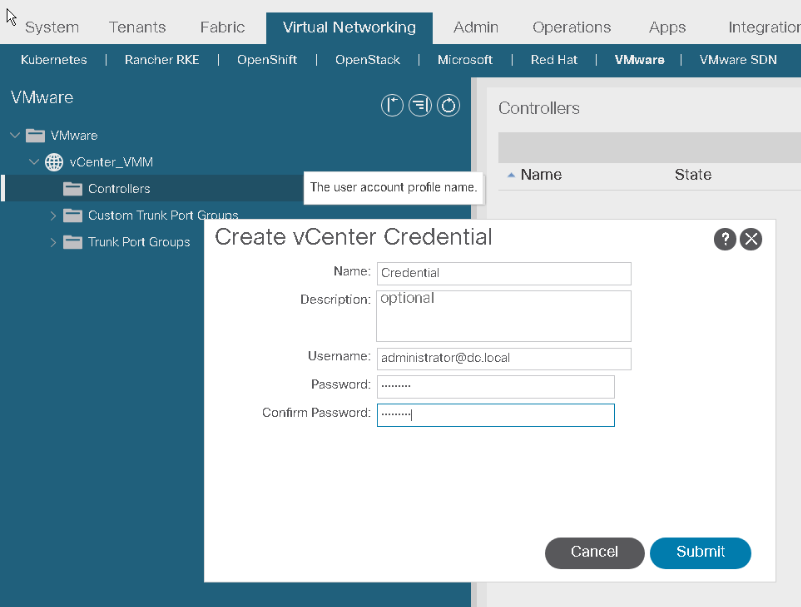Image resolution: width=801 pixels, height=607 pixels.
Task: Select the VMware root tree item
Action: coord(74,135)
